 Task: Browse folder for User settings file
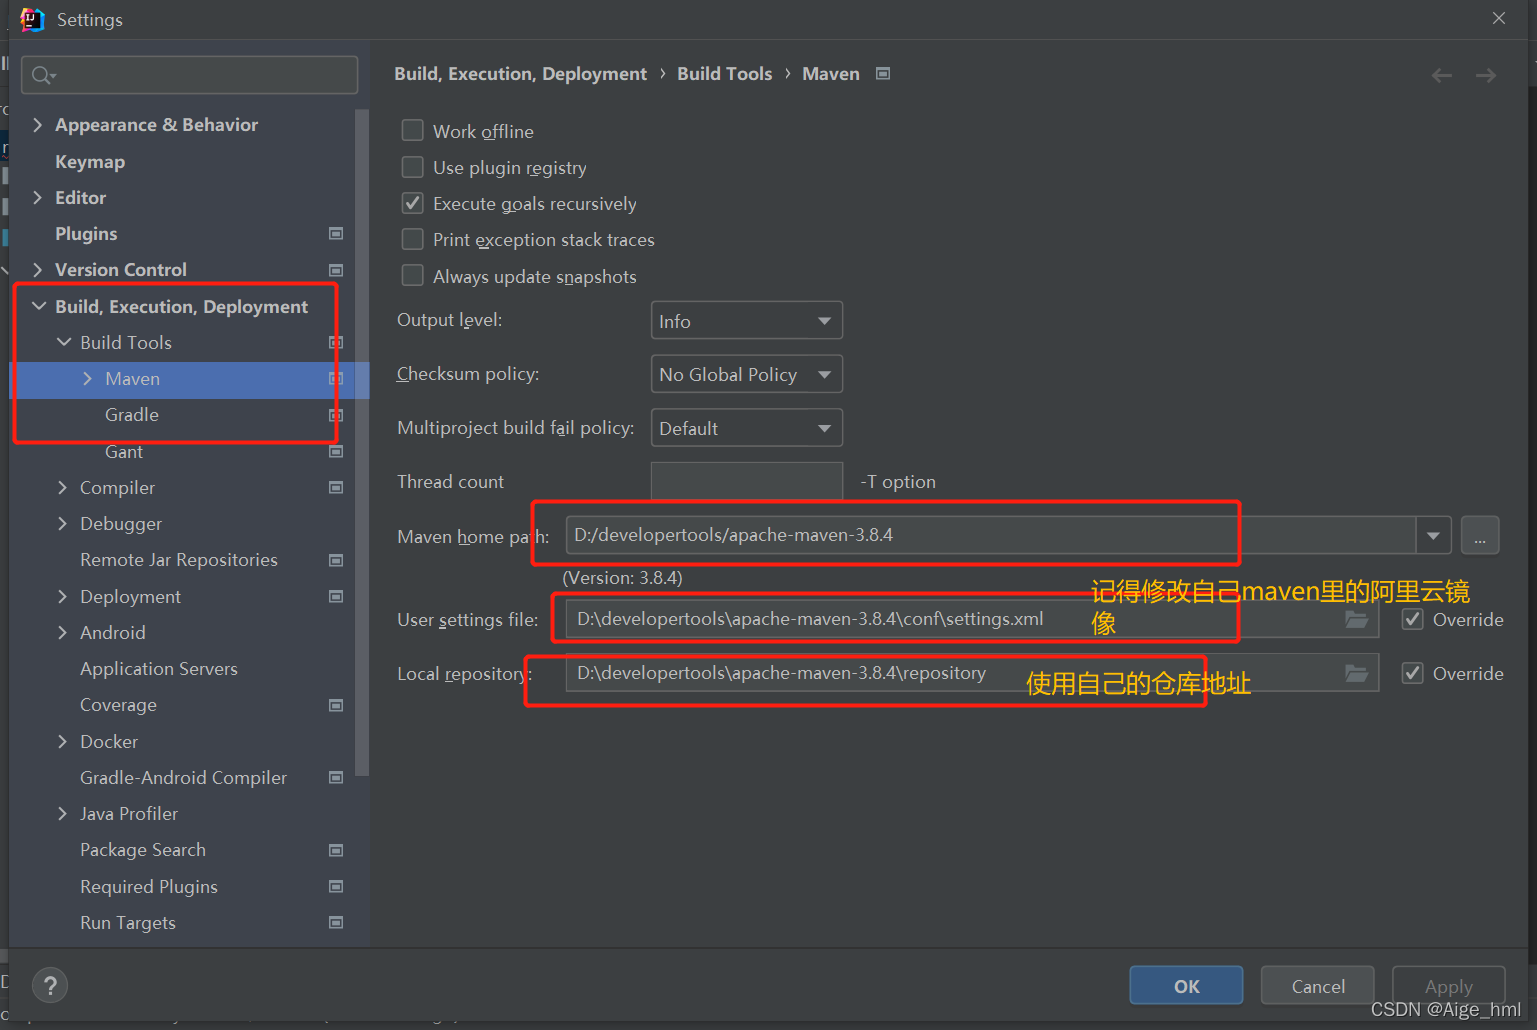pyautogui.click(x=1356, y=619)
